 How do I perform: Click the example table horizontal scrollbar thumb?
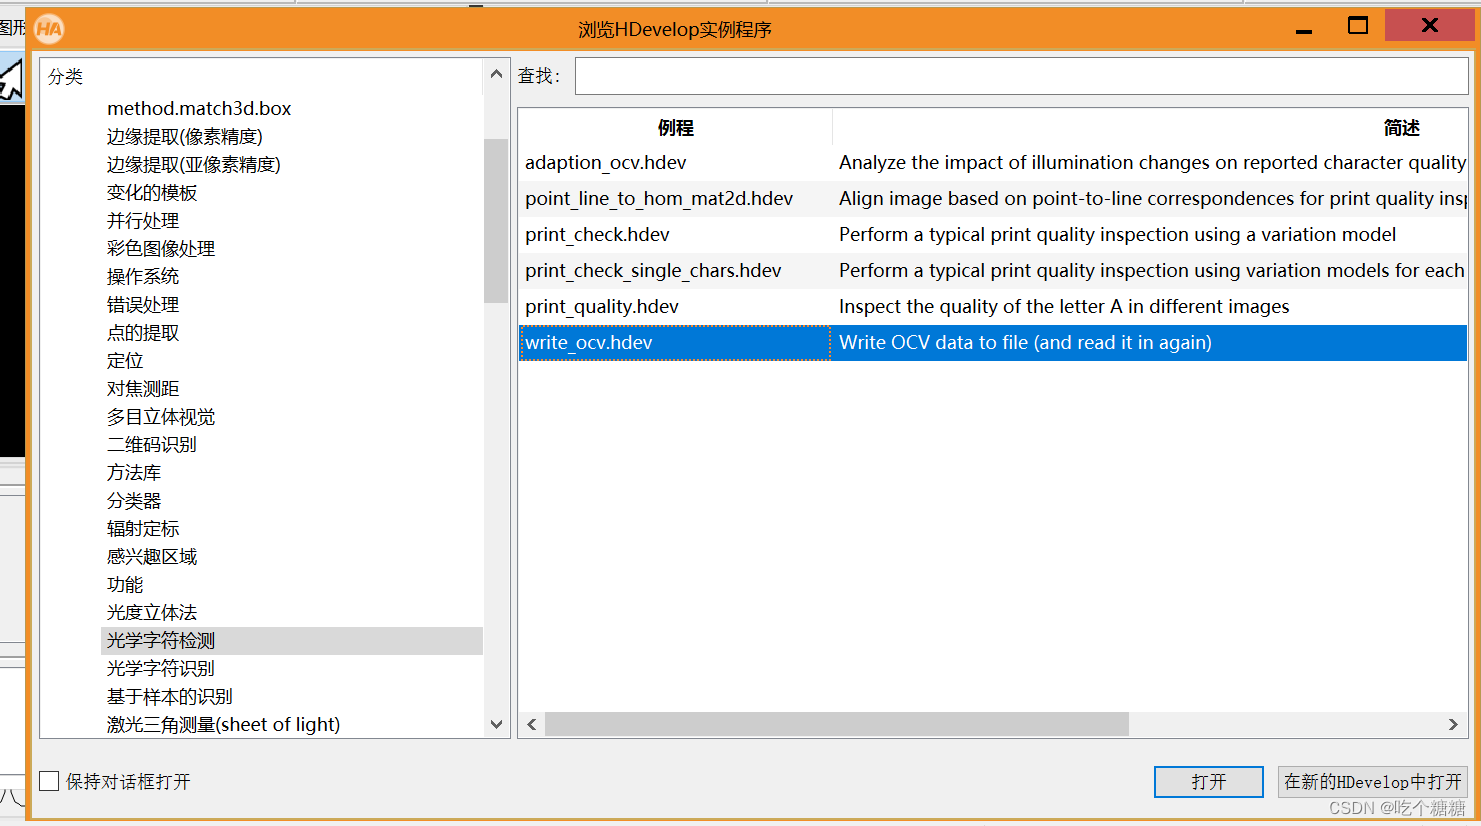point(837,724)
